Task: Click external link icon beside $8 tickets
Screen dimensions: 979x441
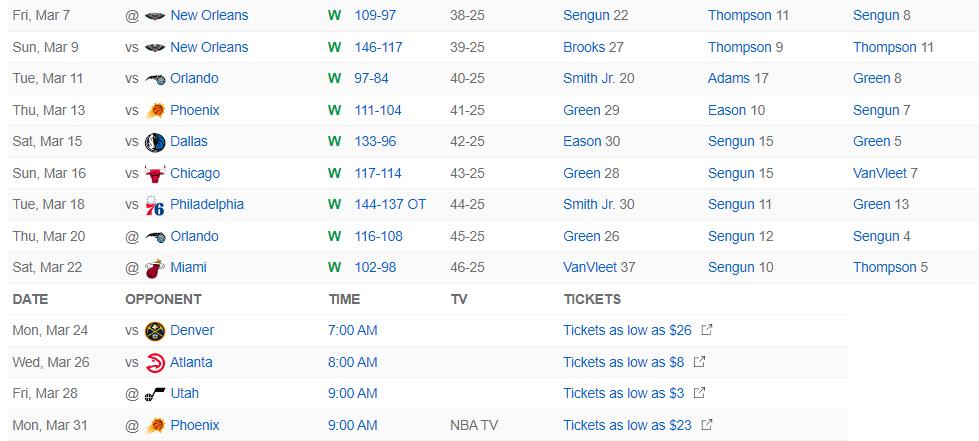Action: 699,362
